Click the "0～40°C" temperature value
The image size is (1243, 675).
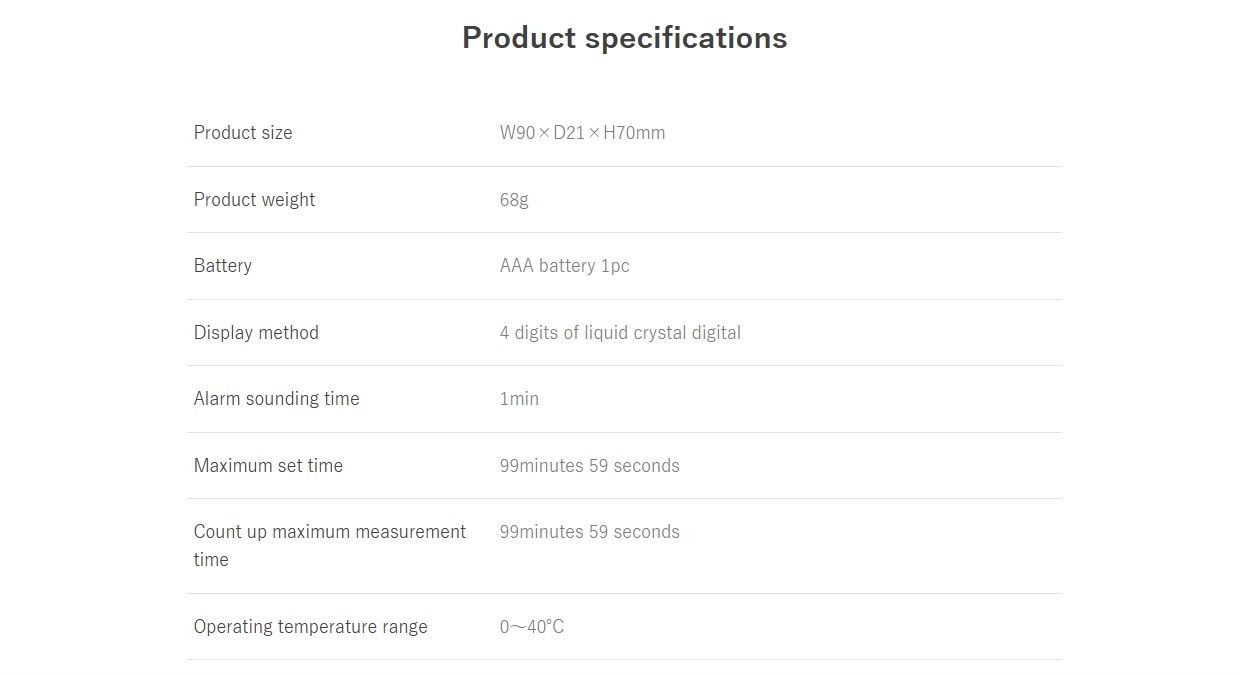(532, 627)
